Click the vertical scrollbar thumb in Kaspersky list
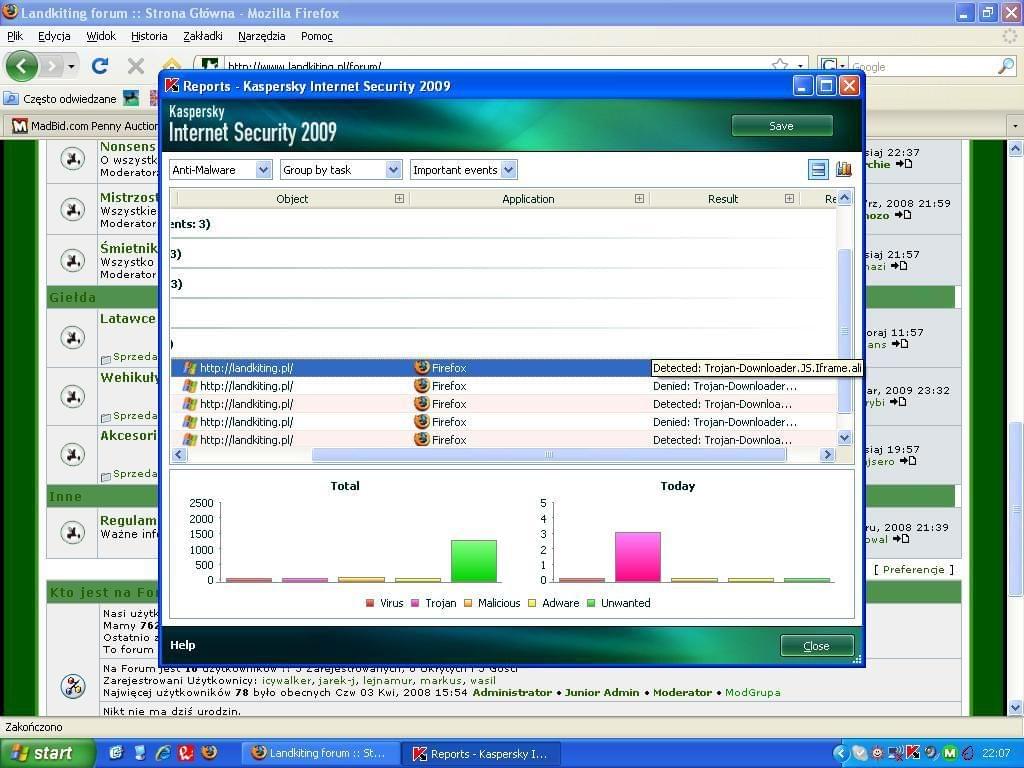 [844, 331]
